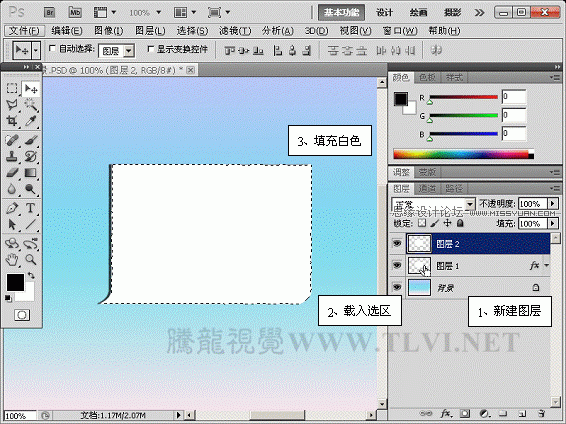The height and width of the screenshot is (424, 566).
Task: Select the Magic Wand tool
Action: pyautogui.click(x=31, y=105)
